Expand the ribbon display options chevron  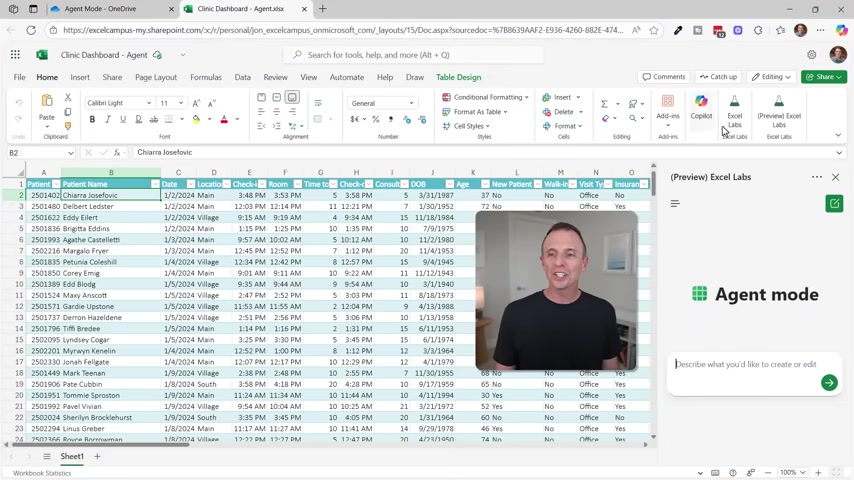838,135
